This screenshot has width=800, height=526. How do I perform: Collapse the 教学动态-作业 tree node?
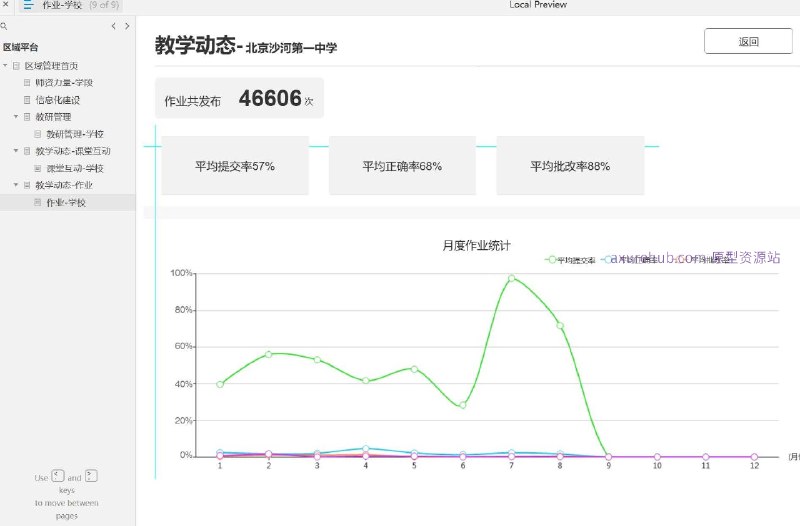point(16,185)
